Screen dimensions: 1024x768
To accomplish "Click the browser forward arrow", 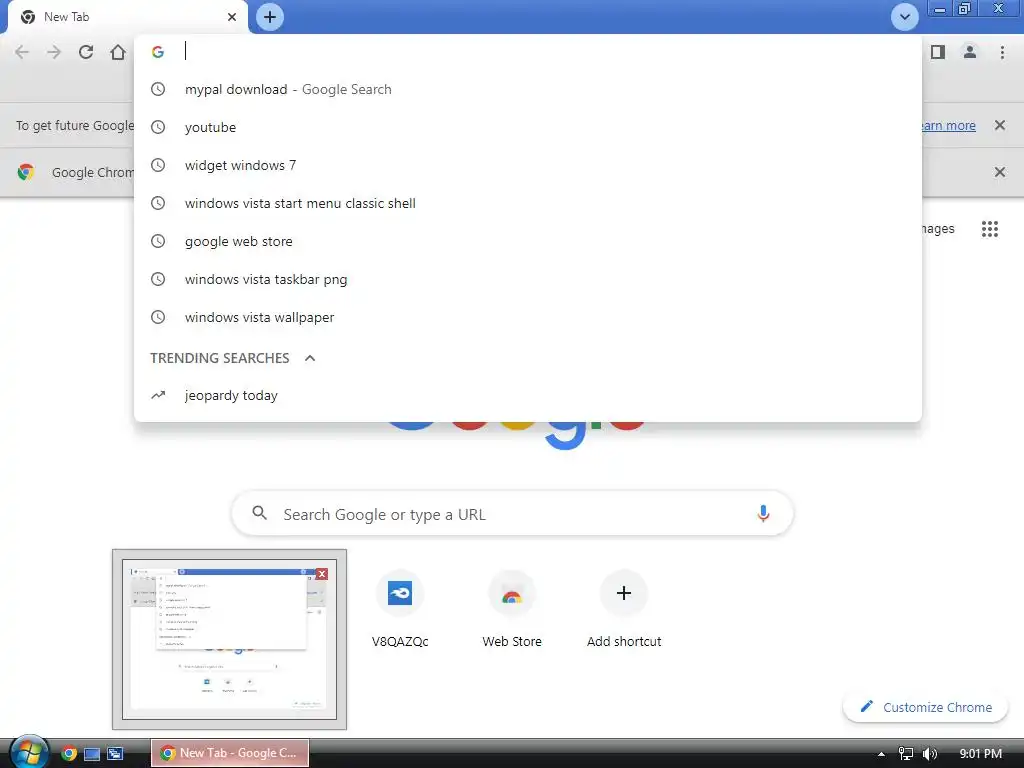I will click(54, 52).
